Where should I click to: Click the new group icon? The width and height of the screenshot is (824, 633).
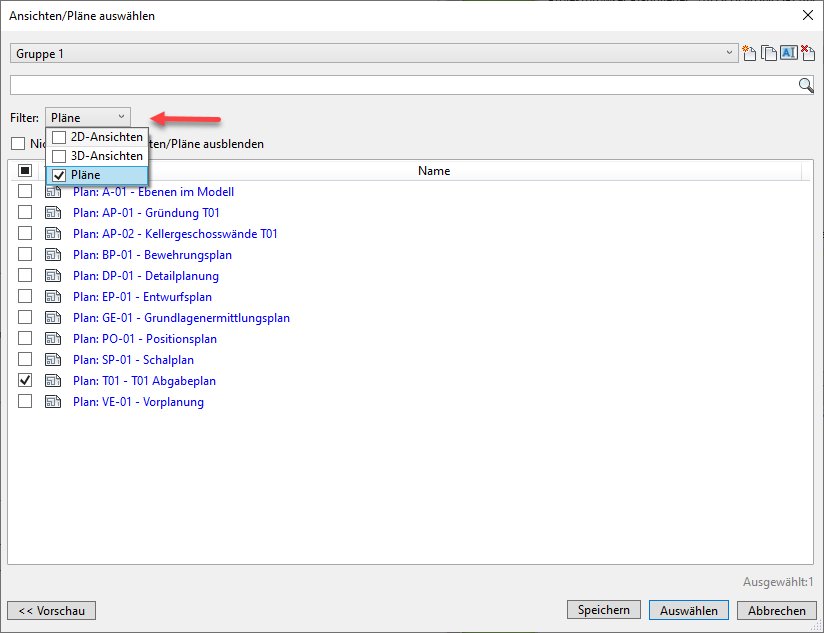(x=749, y=54)
